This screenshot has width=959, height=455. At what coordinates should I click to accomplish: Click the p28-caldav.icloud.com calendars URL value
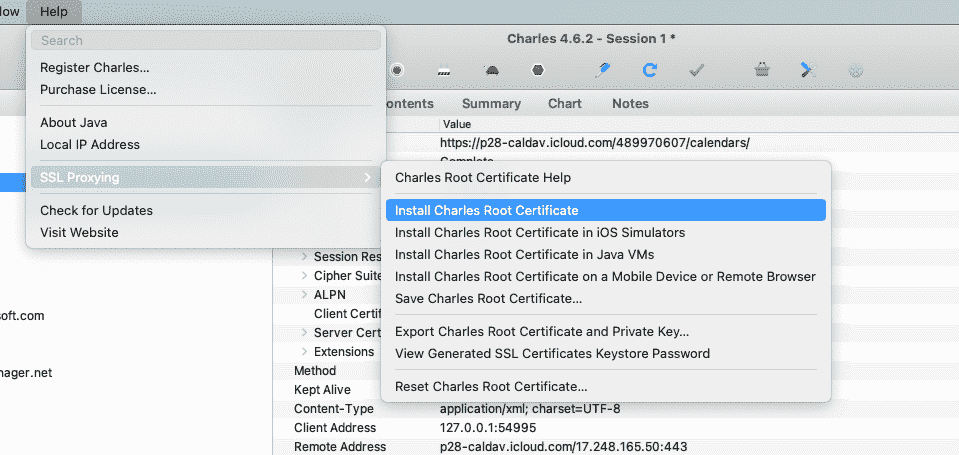click(594, 143)
